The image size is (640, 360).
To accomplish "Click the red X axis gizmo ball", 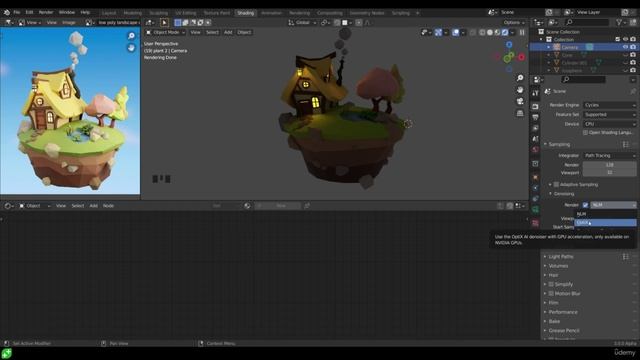I will click(521, 58).
